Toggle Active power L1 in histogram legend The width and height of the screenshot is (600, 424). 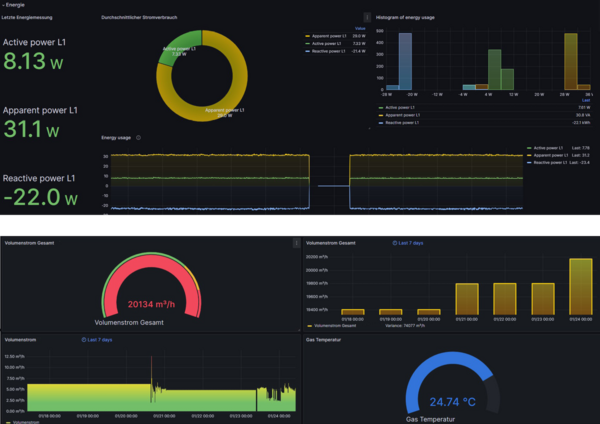pyautogui.click(x=400, y=108)
